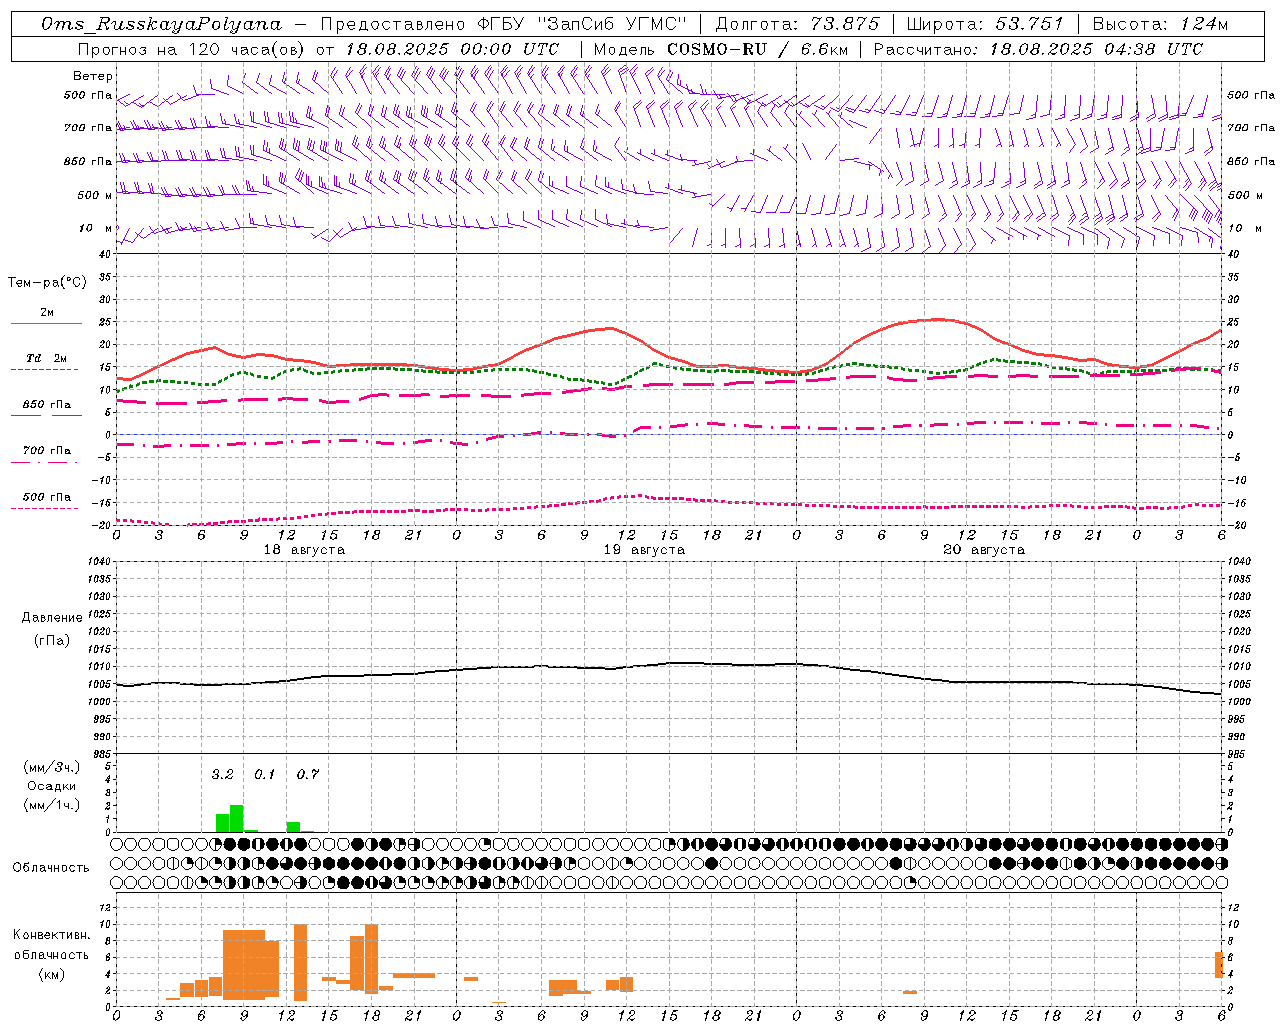1280x1024 pixels.
Task: Click the (мм/3ч.) precipitation unit label
Action: (x=51, y=767)
